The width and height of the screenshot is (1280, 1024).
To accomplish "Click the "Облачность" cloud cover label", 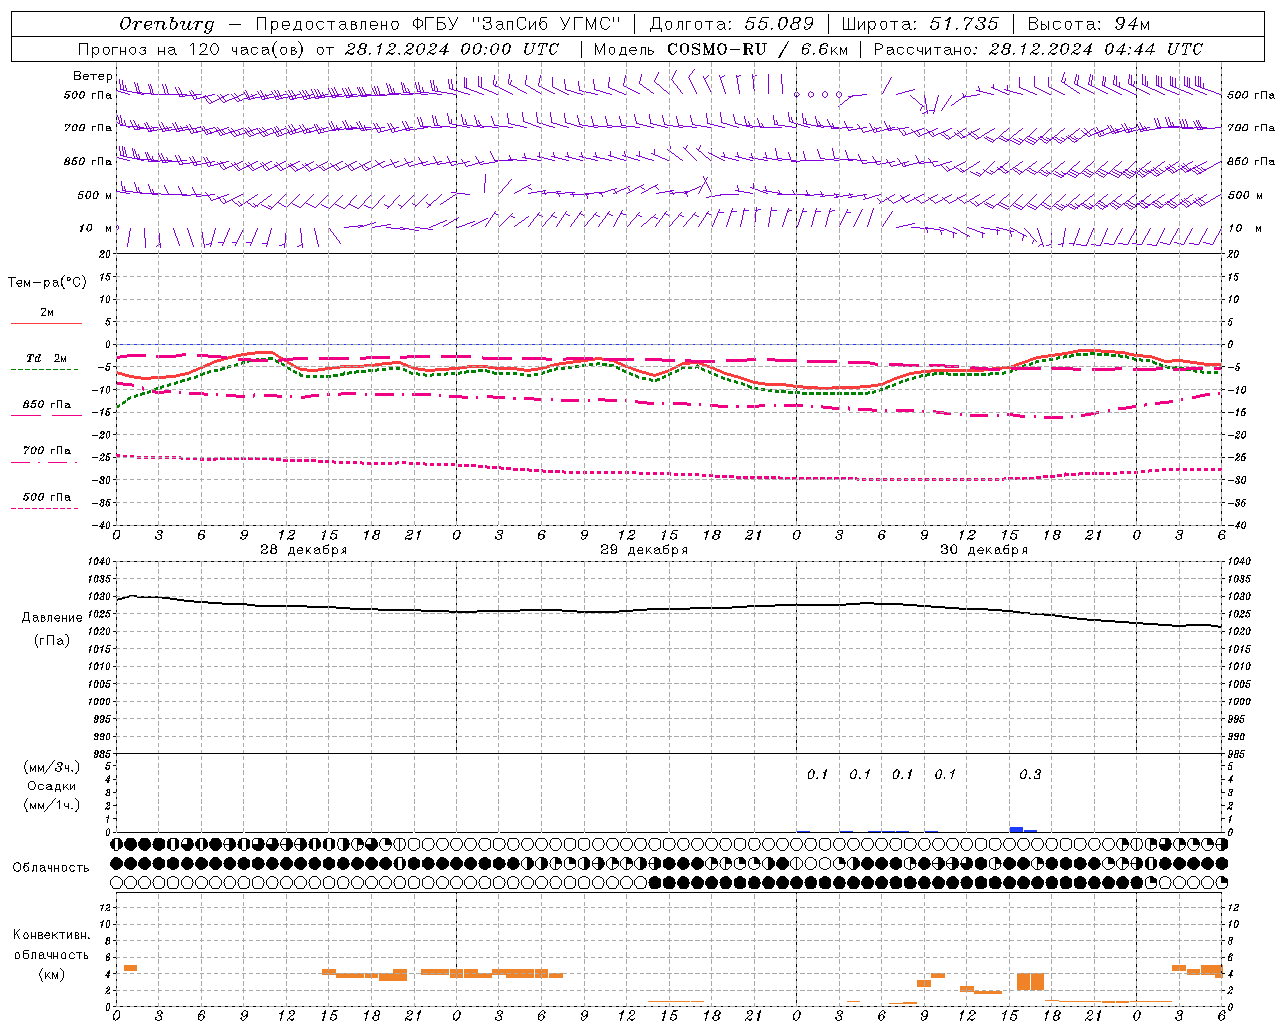I will [51, 867].
